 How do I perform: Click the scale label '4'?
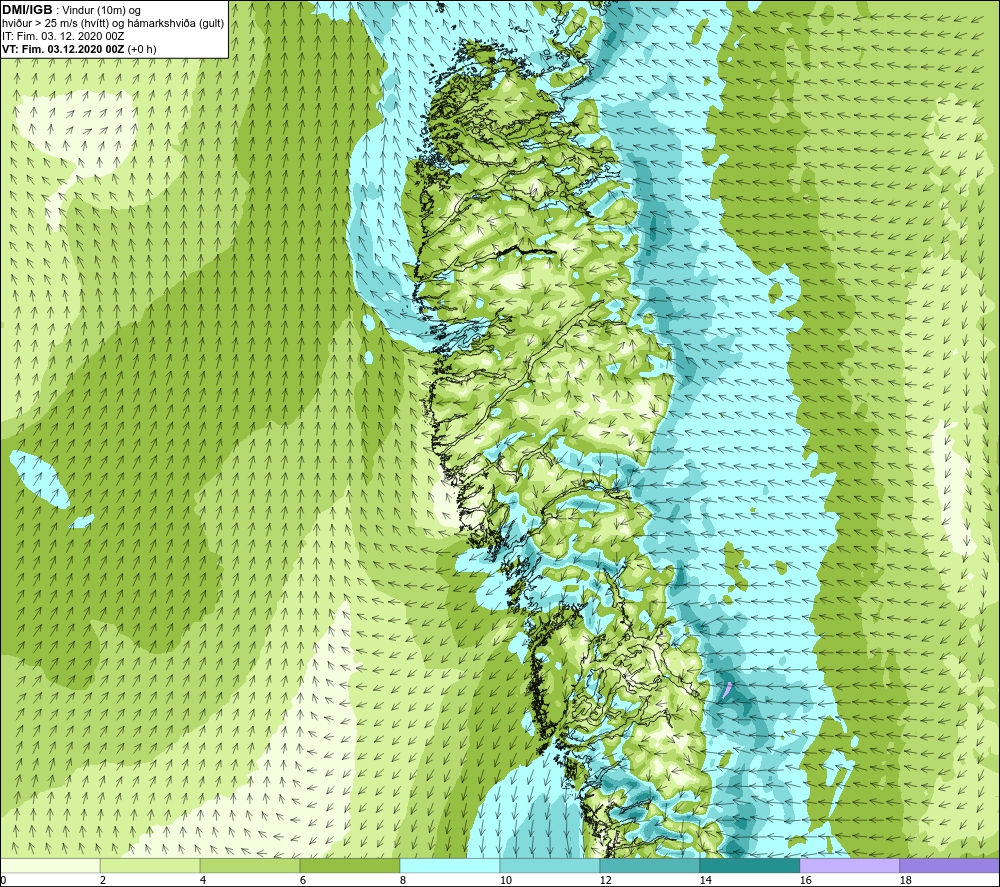pos(203,880)
